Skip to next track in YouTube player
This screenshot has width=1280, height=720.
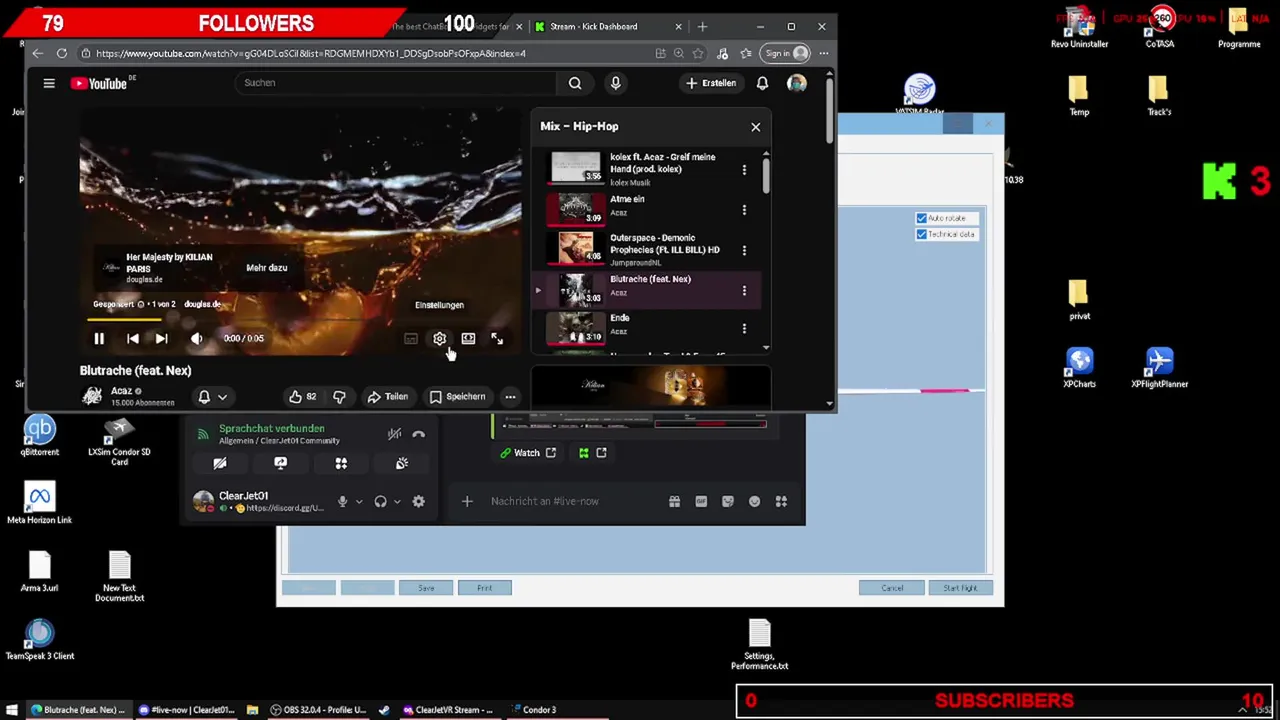pyautogui.click(x=161, y=339)
